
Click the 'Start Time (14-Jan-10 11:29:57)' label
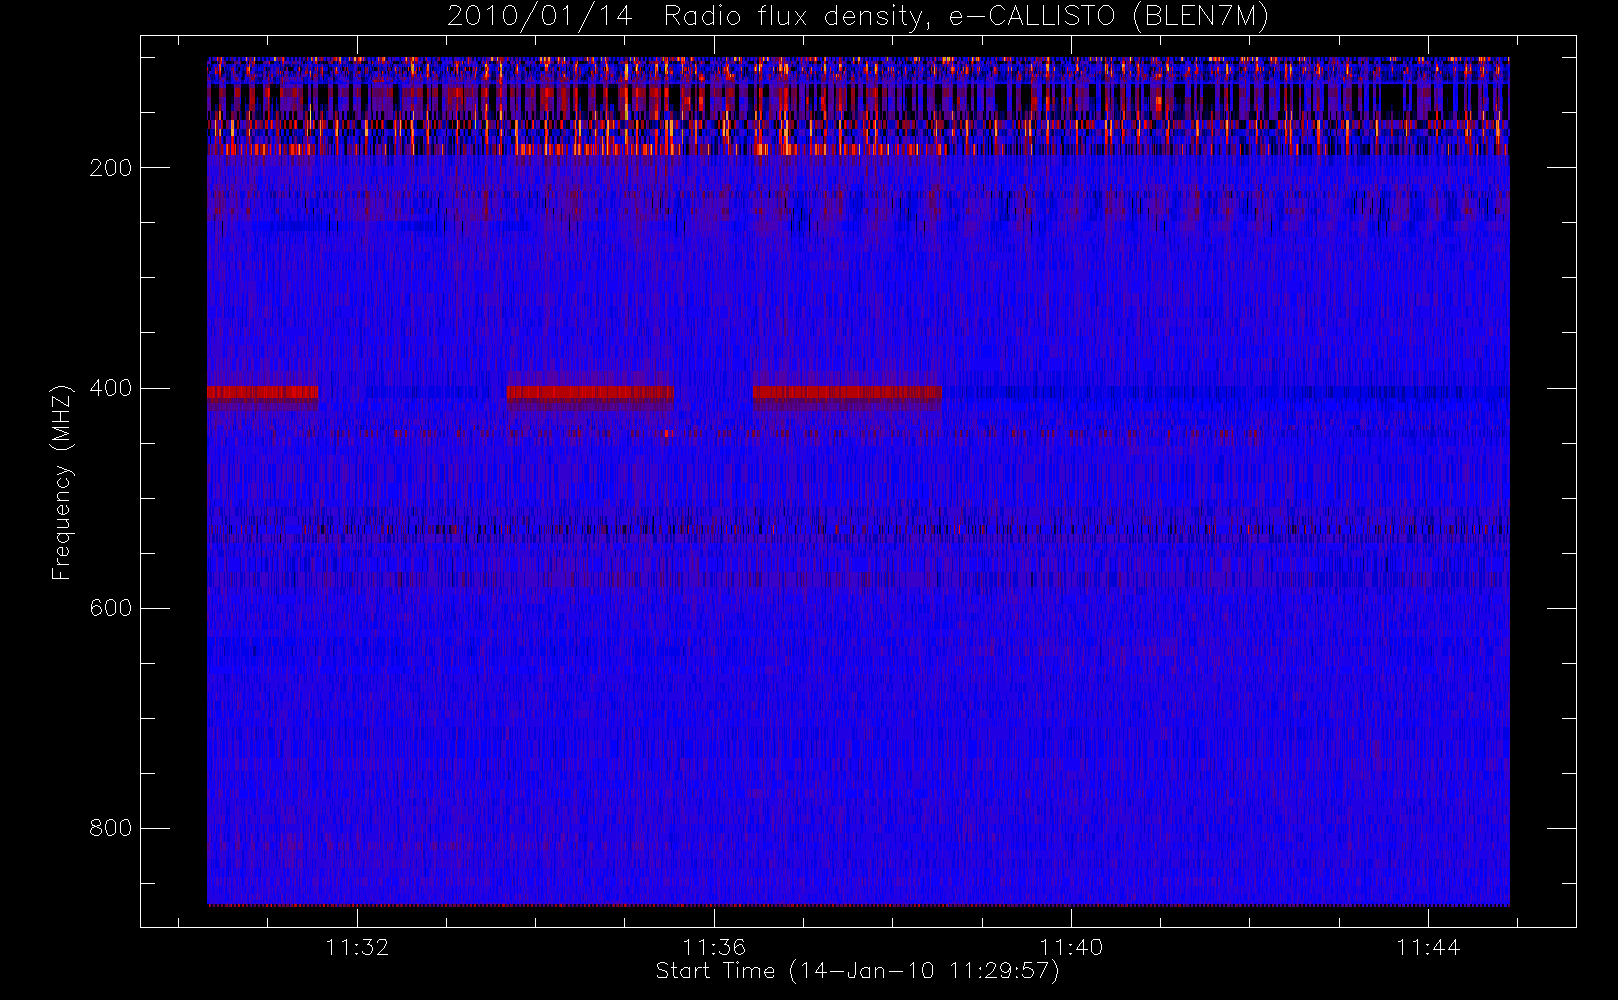858,971
